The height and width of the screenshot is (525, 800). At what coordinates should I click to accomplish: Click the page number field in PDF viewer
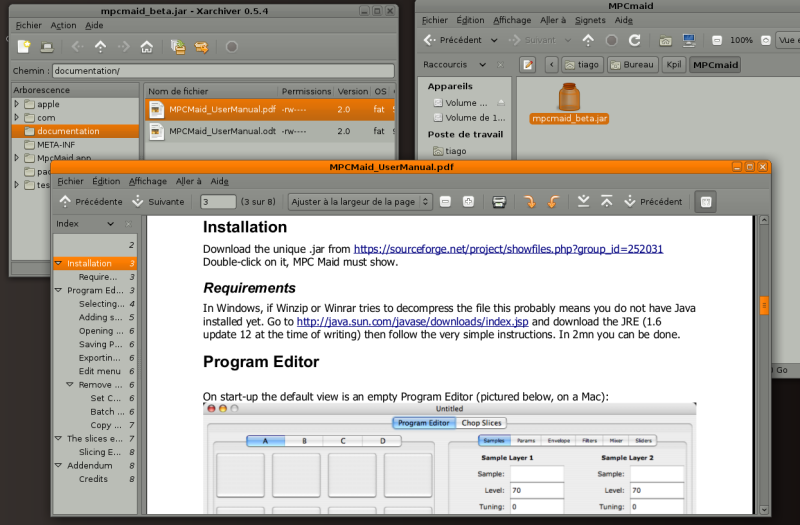pyautogui.click(x=218, y=202)
